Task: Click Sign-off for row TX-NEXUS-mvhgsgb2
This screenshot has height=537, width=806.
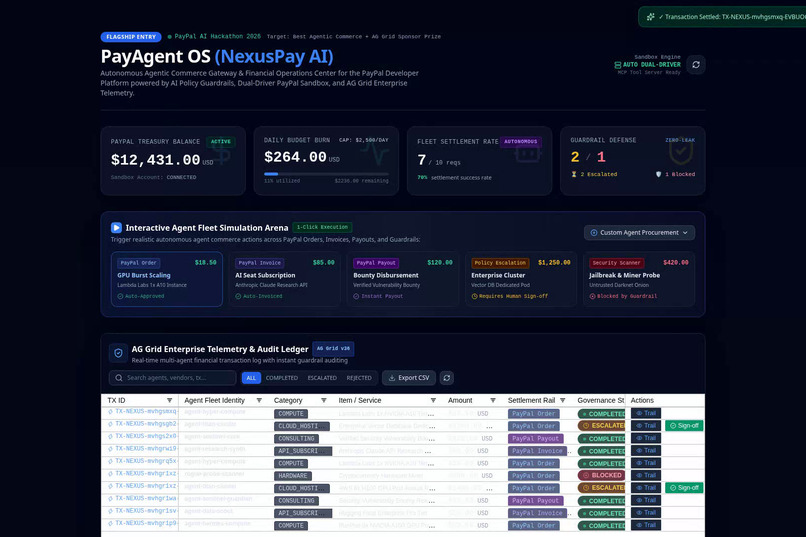Action: pyautogui.click(x=684, y=425)
